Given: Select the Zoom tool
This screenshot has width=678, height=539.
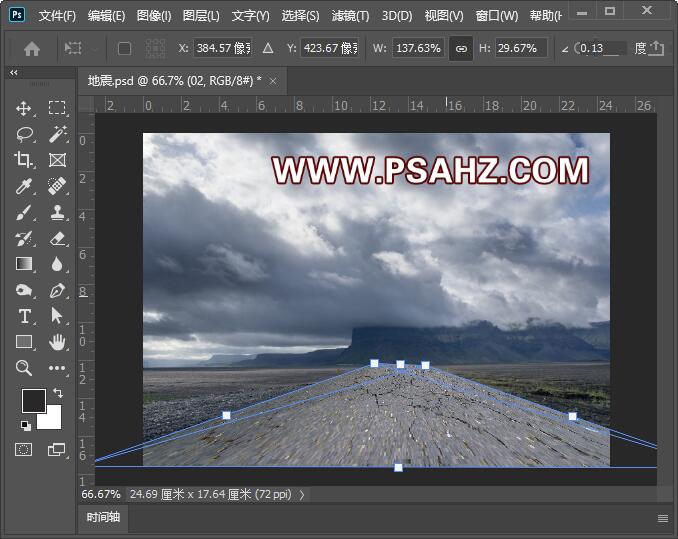Looking at the screenshot, I should [x=23, y=368].
